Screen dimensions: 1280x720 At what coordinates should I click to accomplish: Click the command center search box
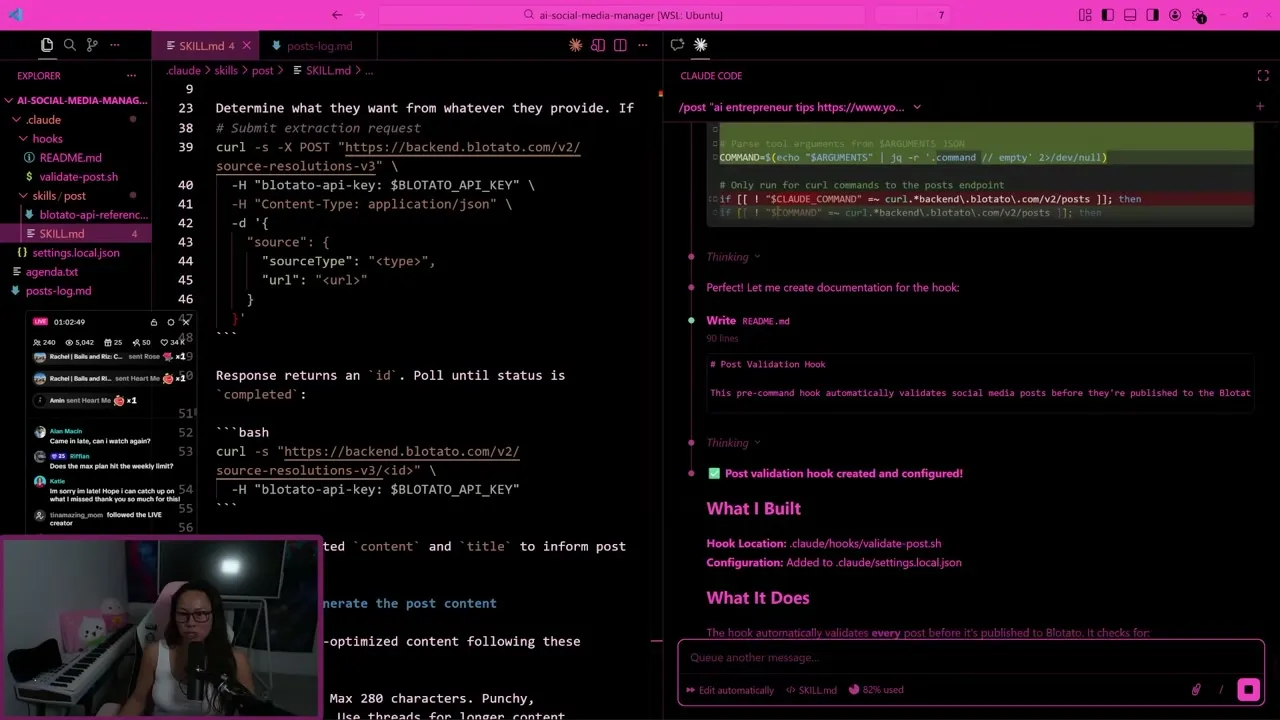click(622, 15)
